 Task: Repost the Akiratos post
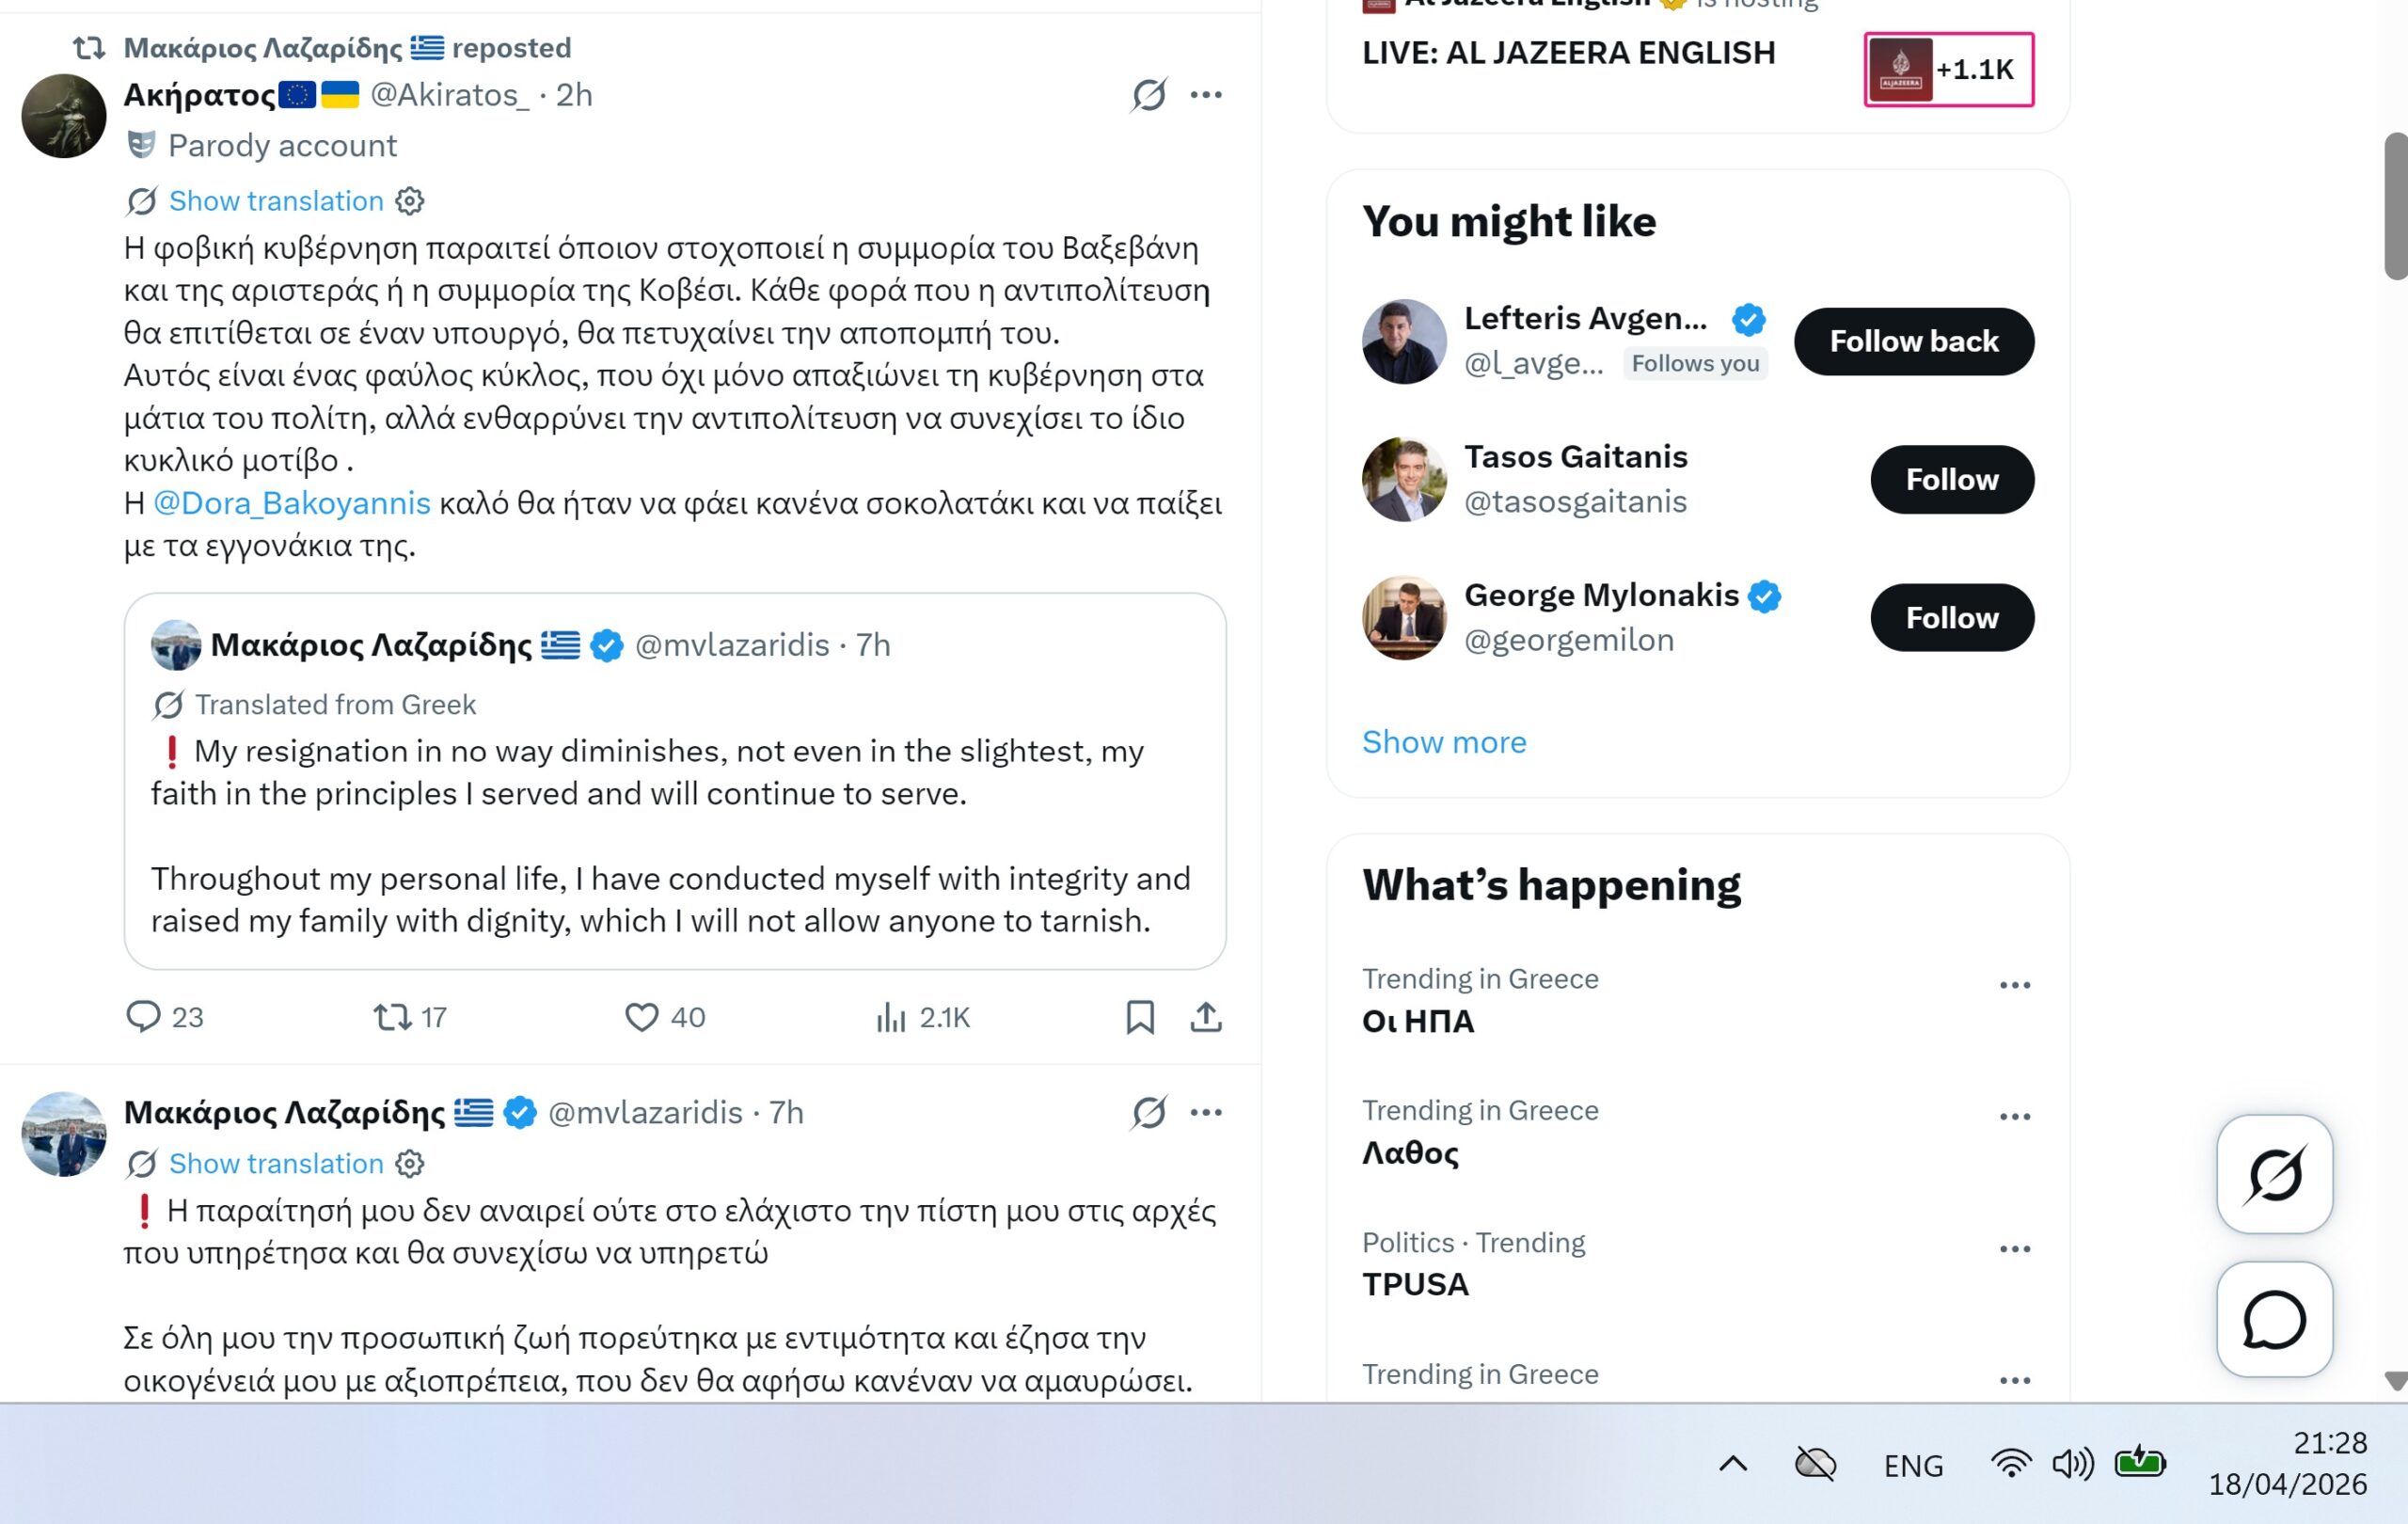click(392, 1016)
